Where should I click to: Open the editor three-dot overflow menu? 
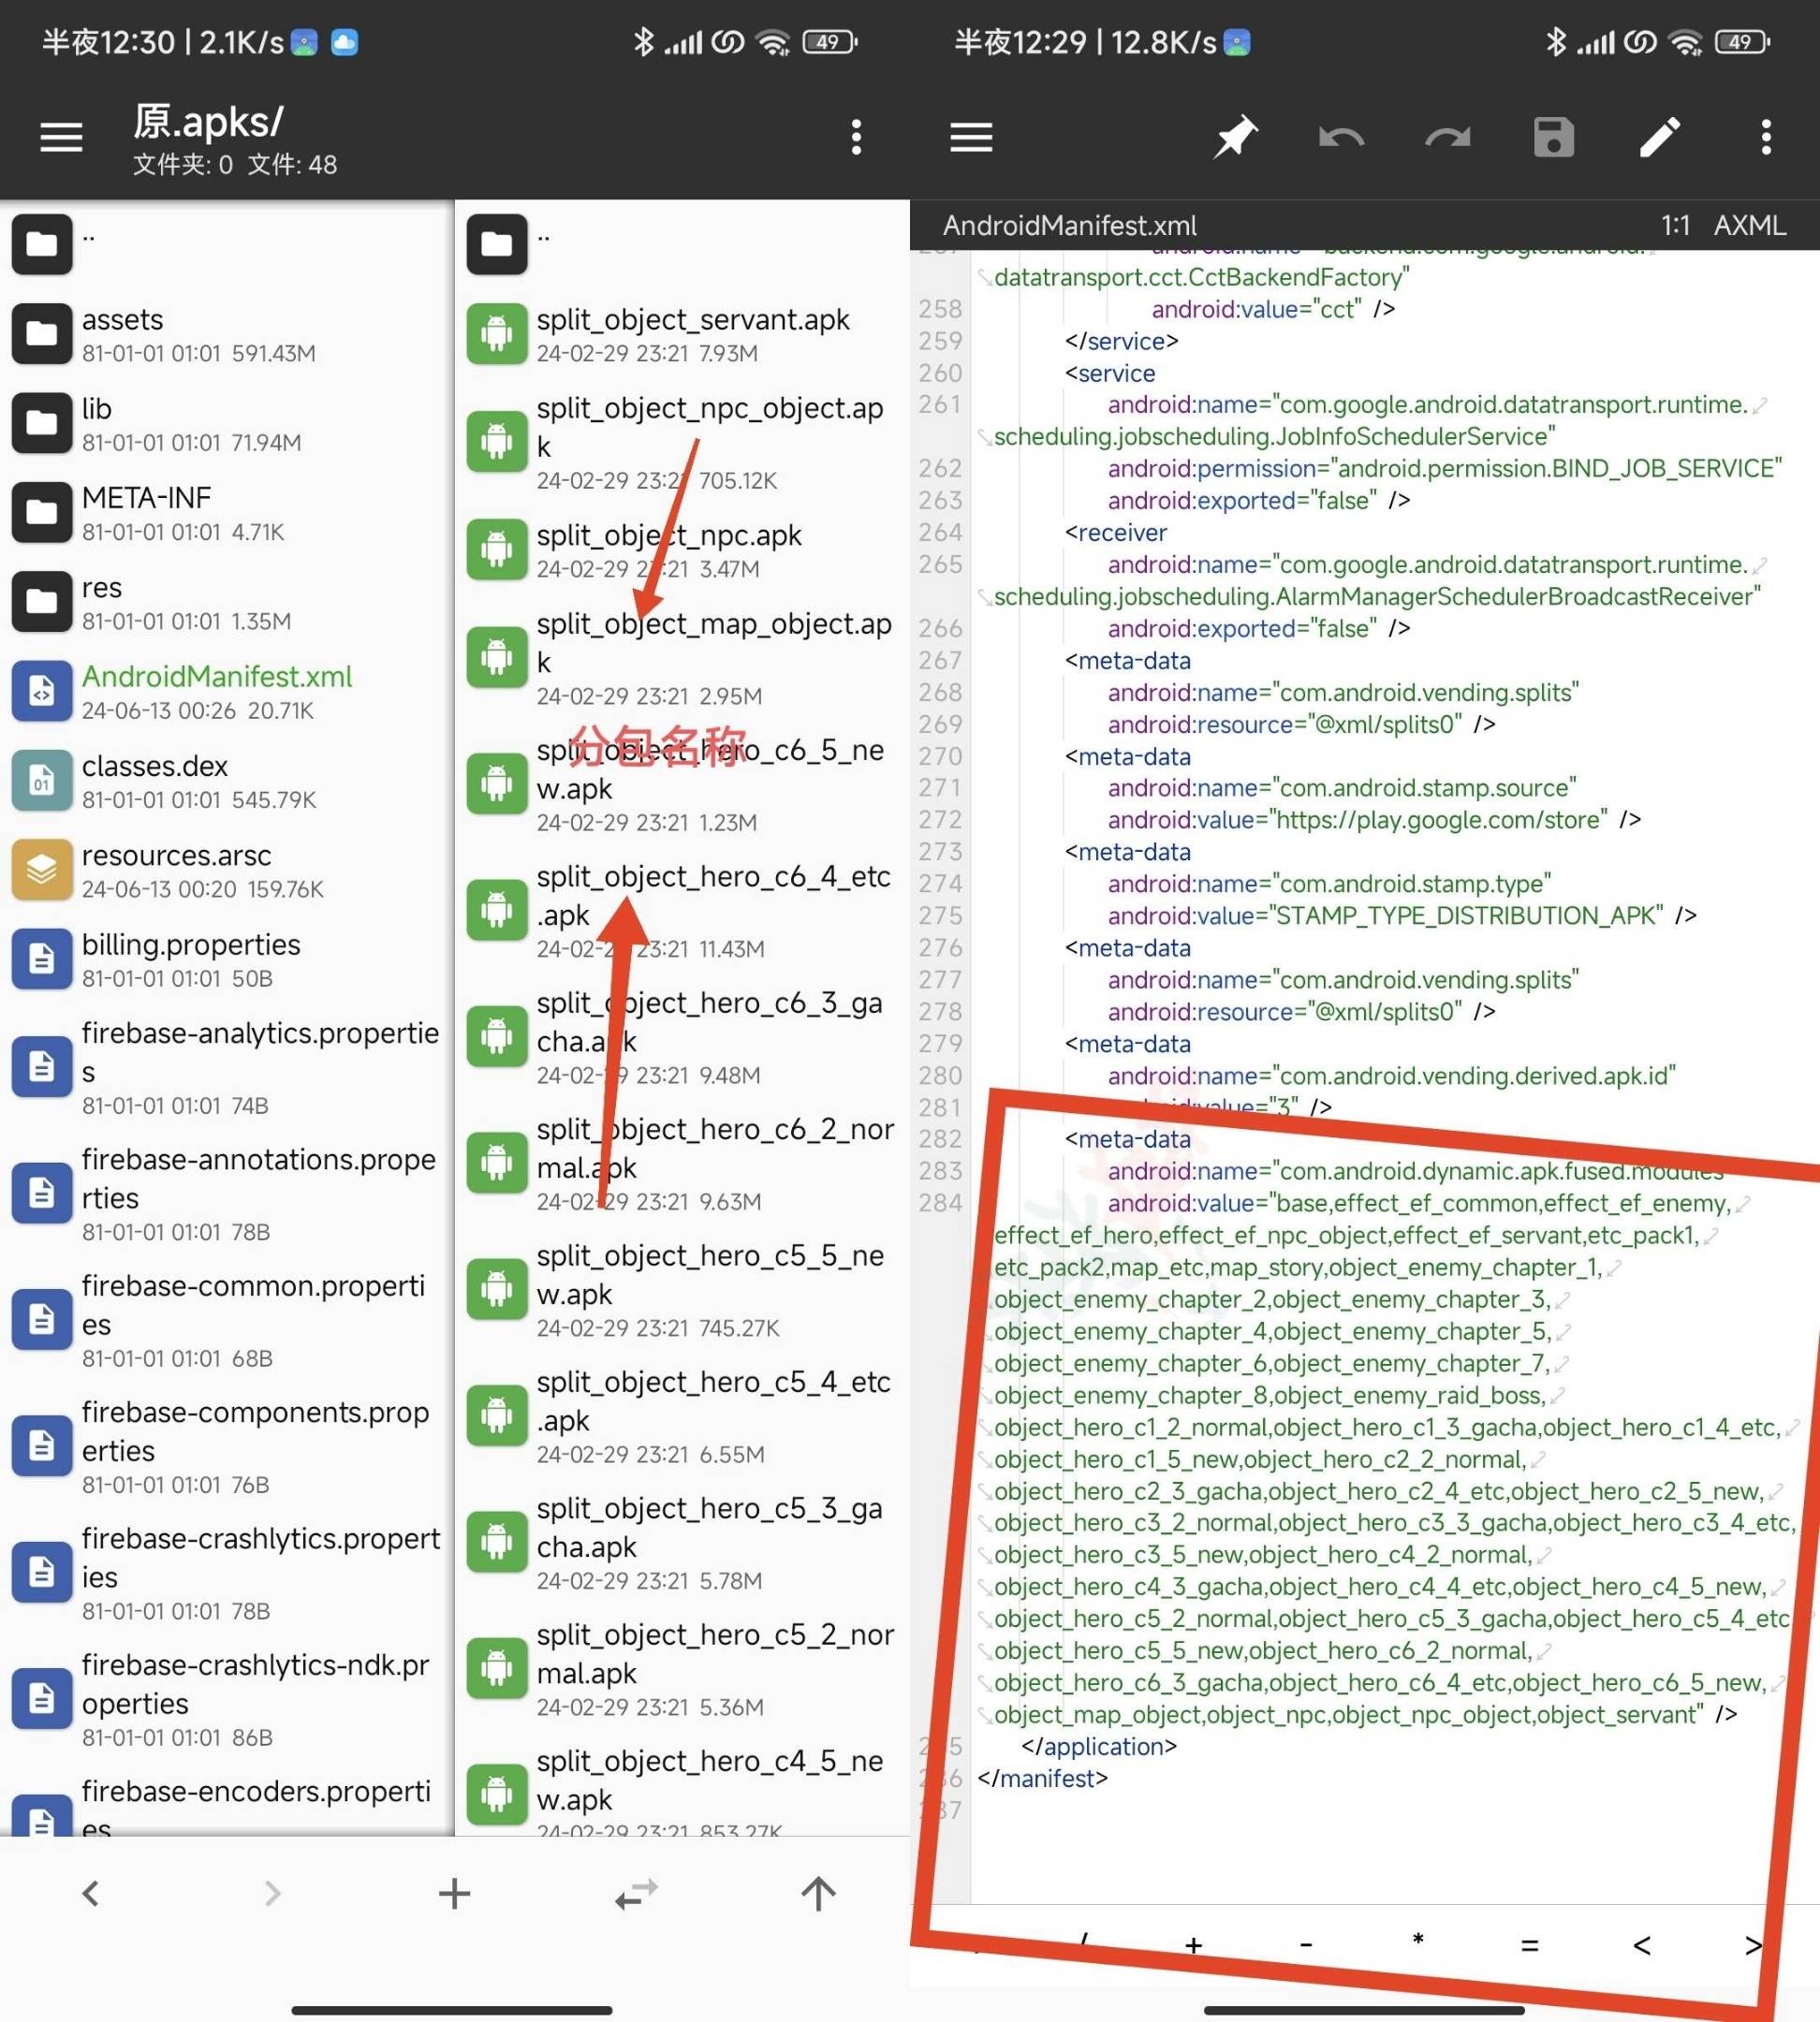1766,137
